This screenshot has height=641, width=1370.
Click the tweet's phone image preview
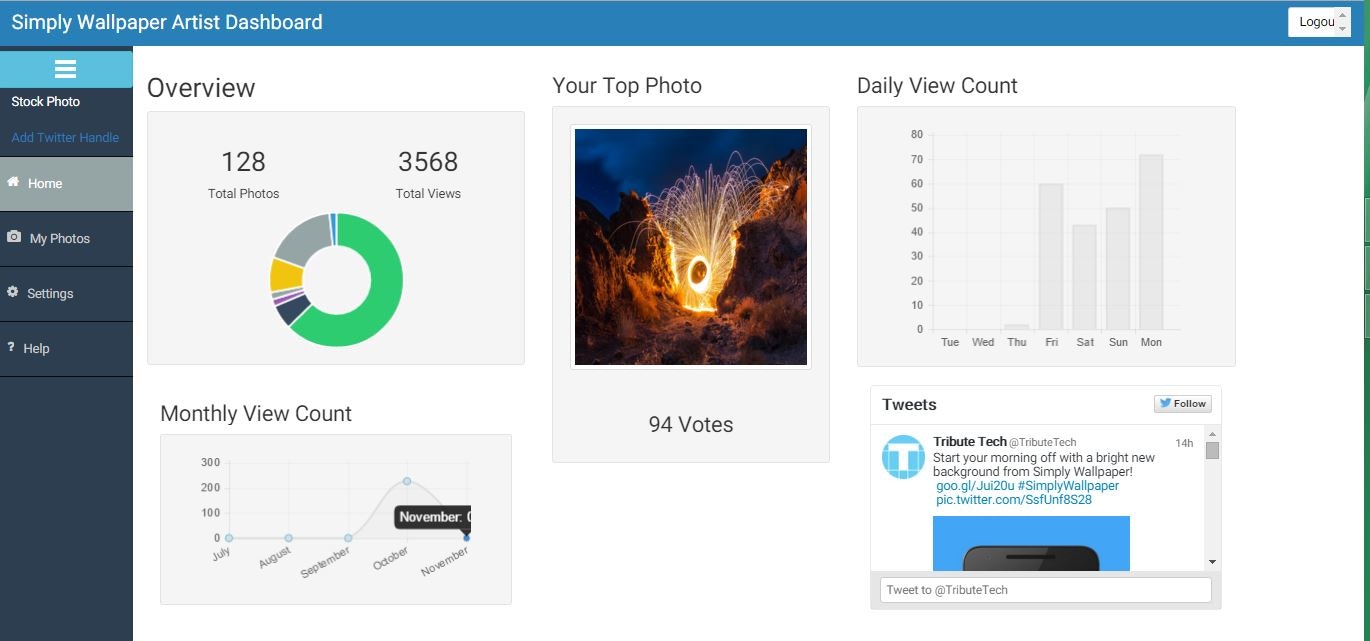pos(1031,543)
